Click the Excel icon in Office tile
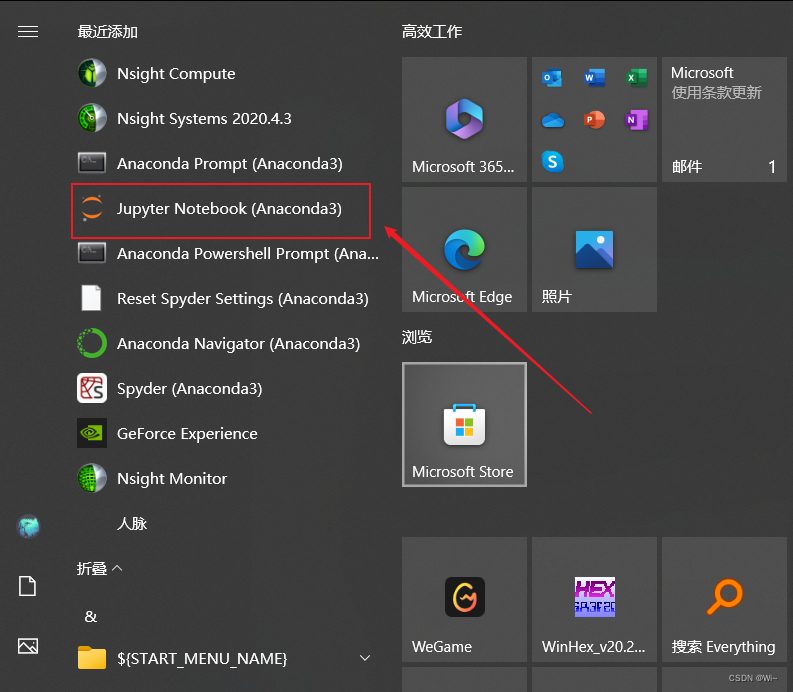 coord(637,78)
